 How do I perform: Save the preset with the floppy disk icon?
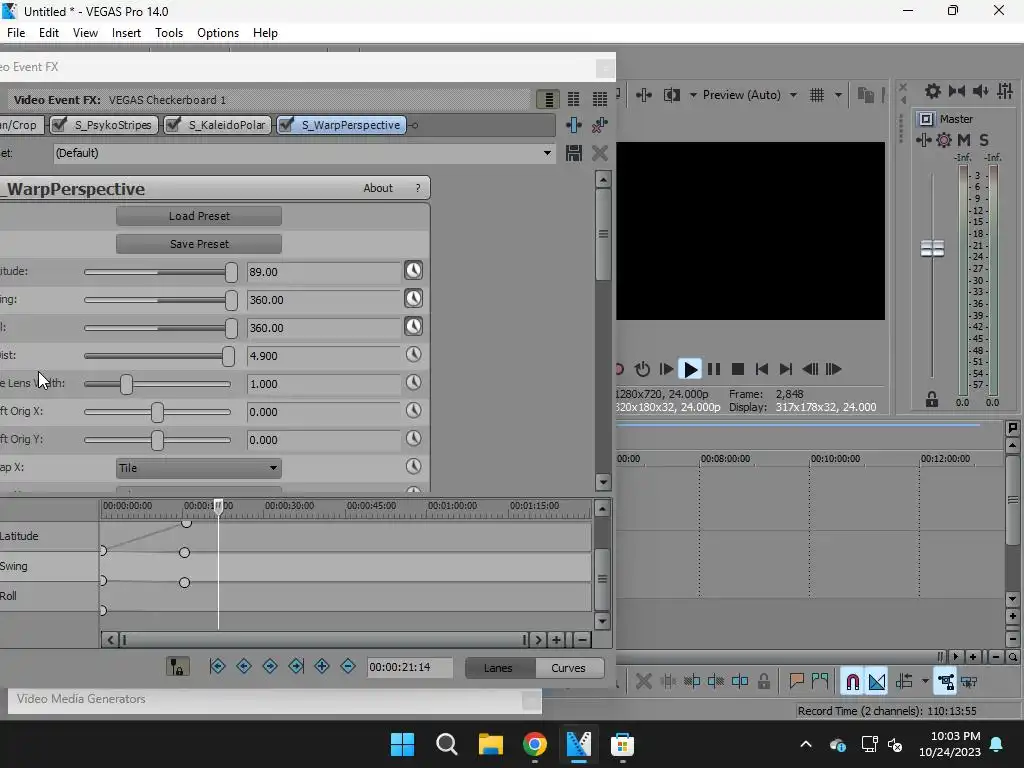pyautogui.click(x=573, y=153)
